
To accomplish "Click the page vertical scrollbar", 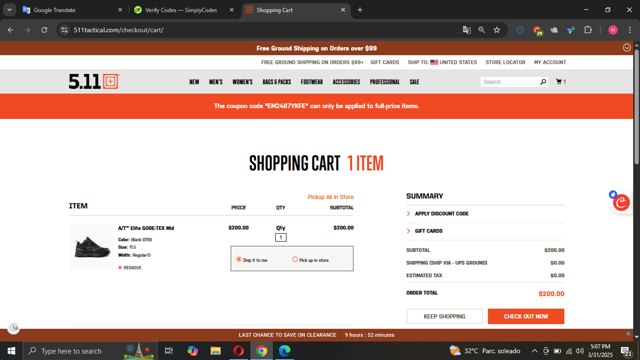I will [636, 108].
